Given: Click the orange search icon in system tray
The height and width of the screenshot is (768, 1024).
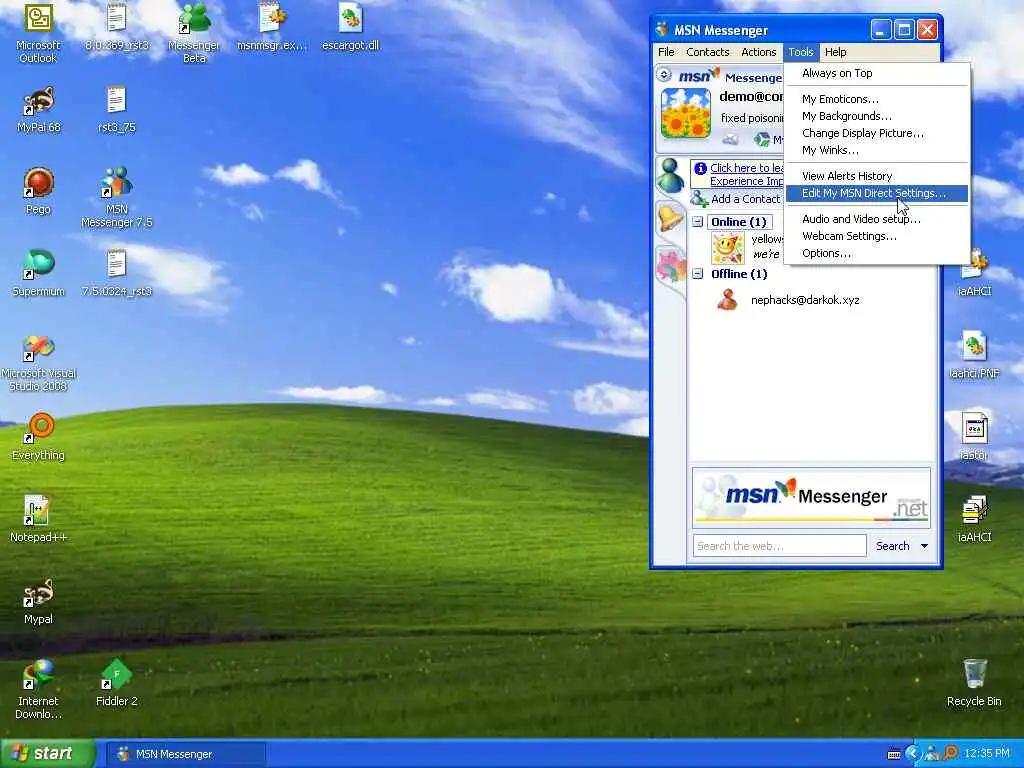Looking at the screenshot, I should 951,754.
